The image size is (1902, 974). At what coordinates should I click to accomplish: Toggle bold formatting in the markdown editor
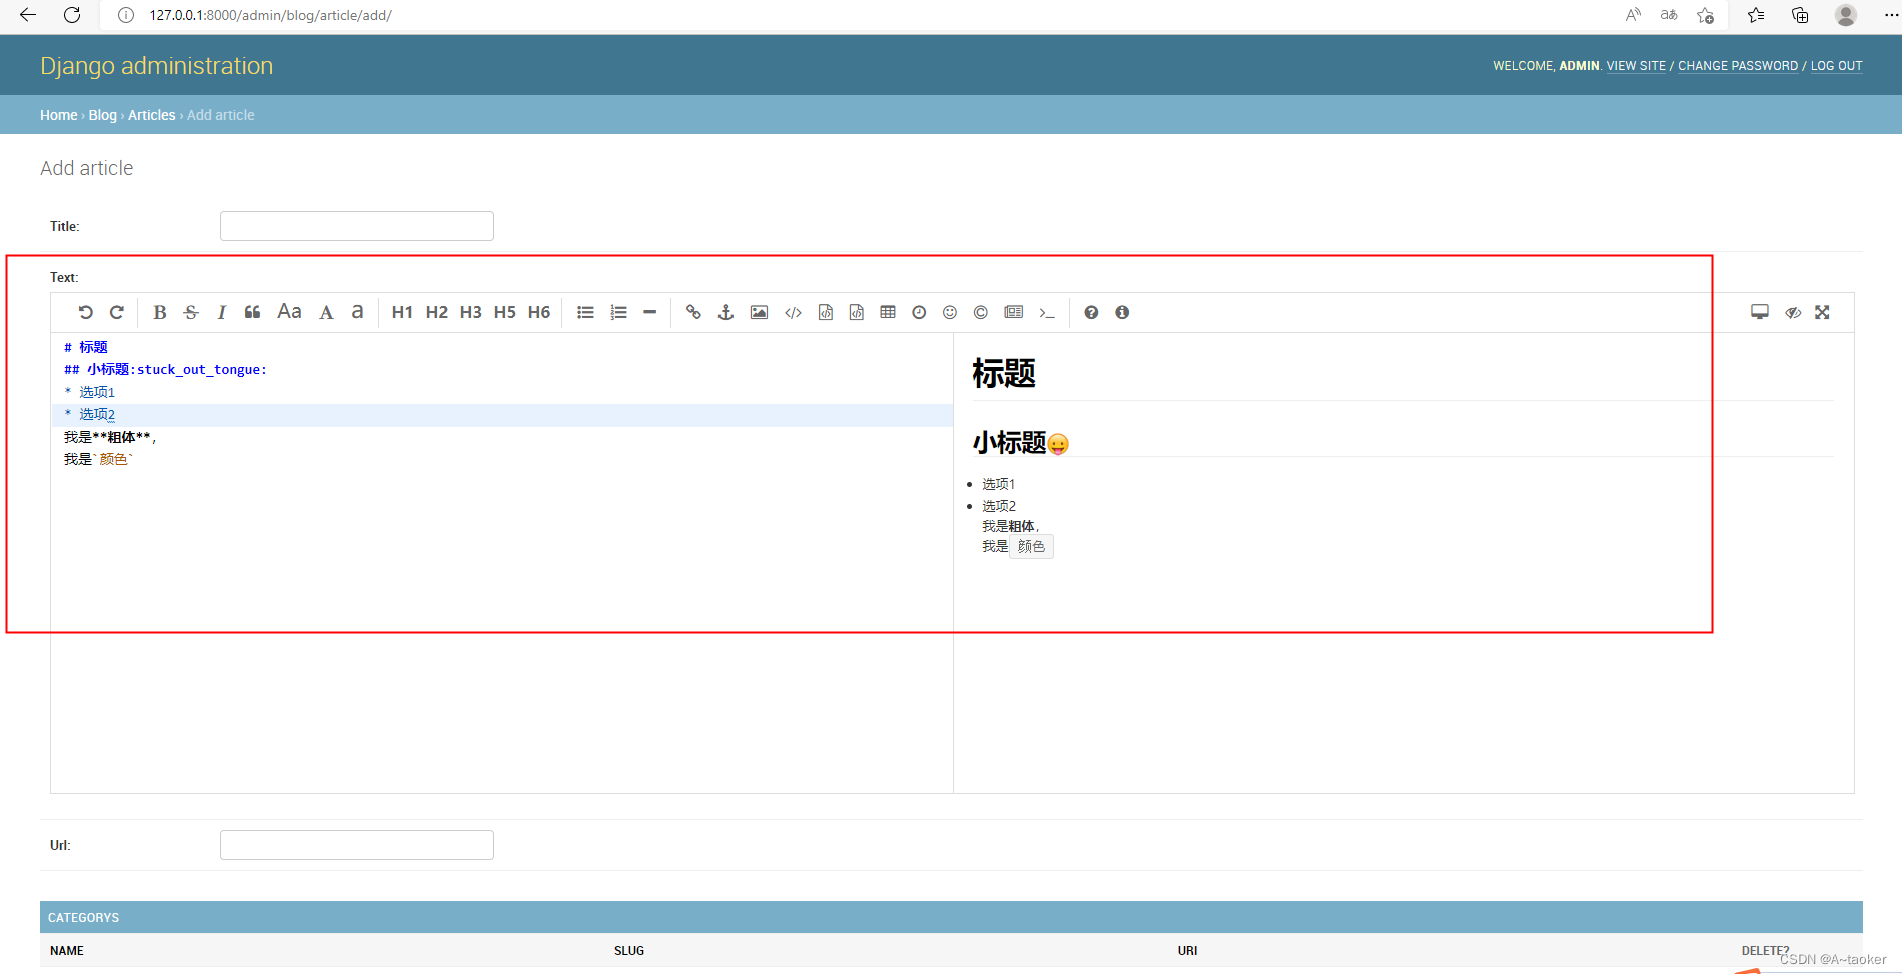pos(159,312)
